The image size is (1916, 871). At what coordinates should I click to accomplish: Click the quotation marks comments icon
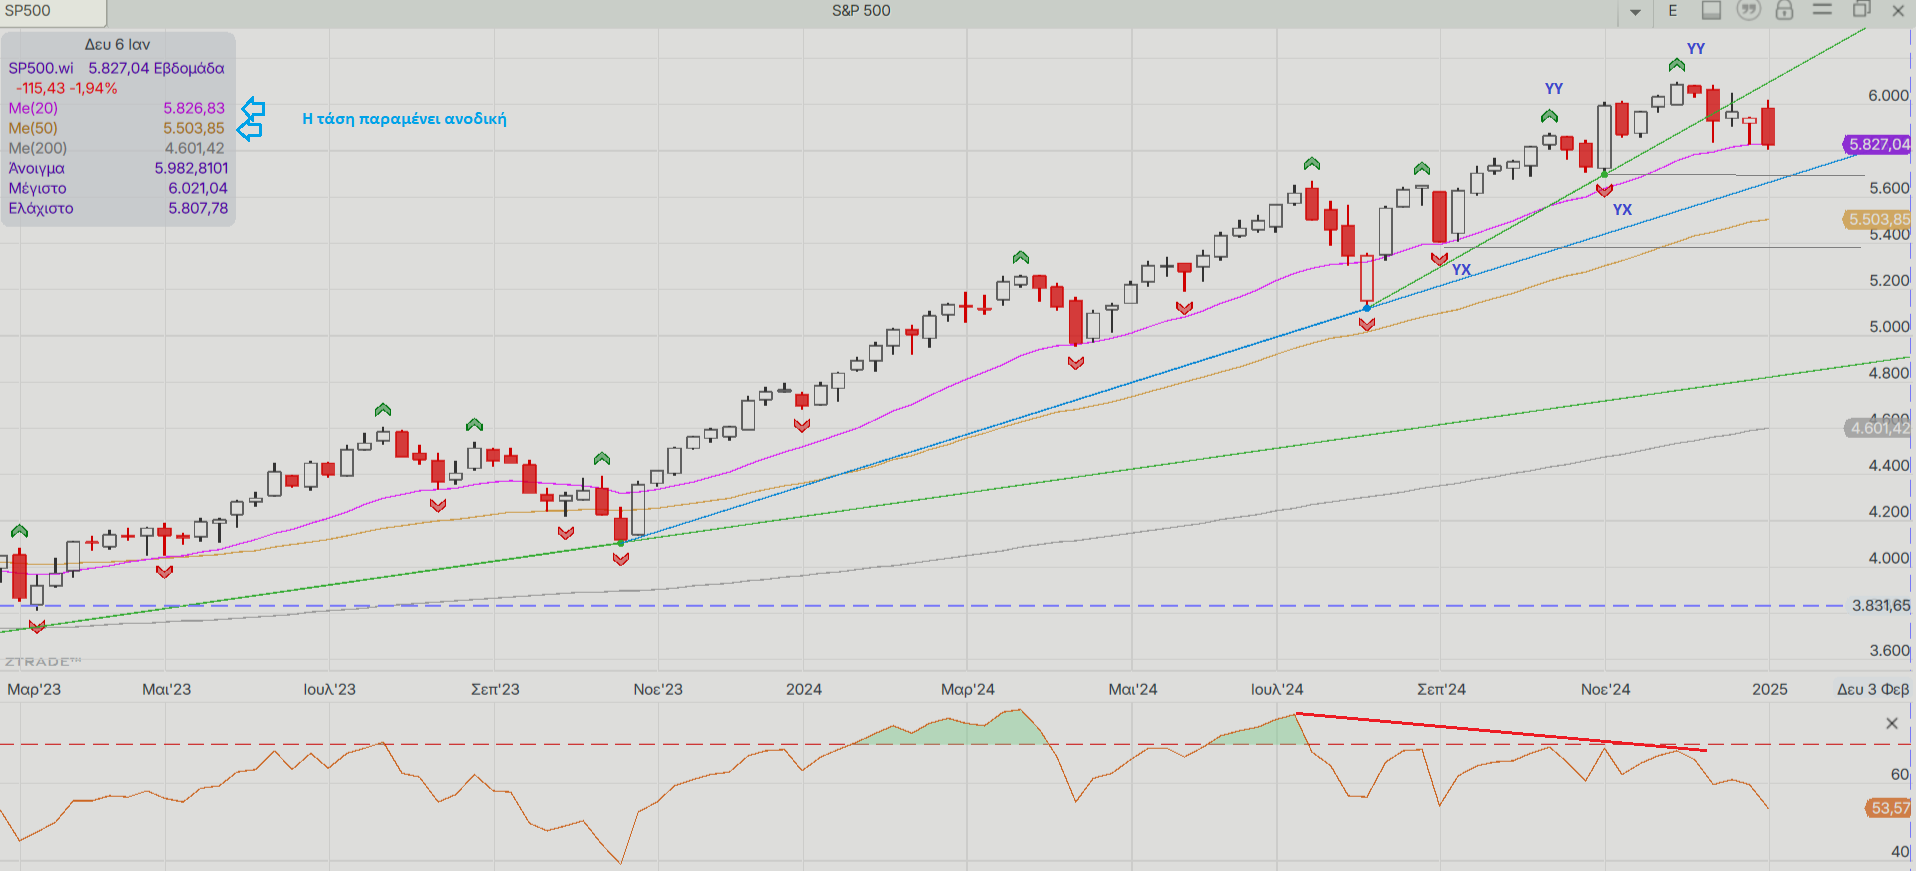pyautogui.click(x=1748, y=11)
